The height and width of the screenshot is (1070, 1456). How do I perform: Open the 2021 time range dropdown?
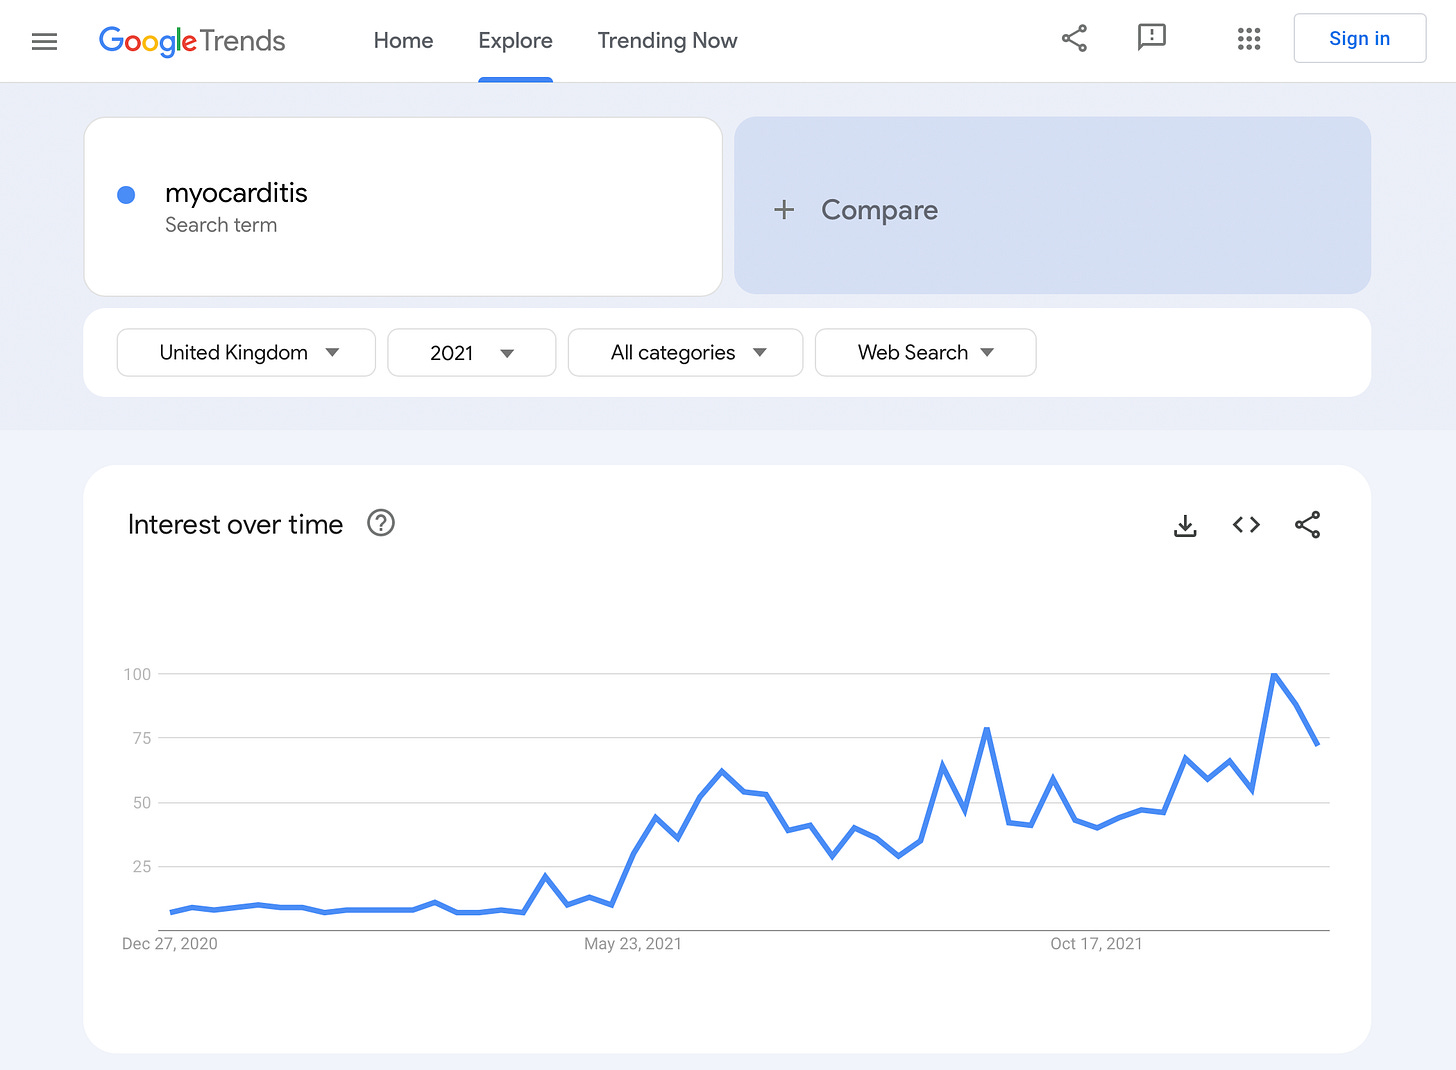(x=472, y=353)
